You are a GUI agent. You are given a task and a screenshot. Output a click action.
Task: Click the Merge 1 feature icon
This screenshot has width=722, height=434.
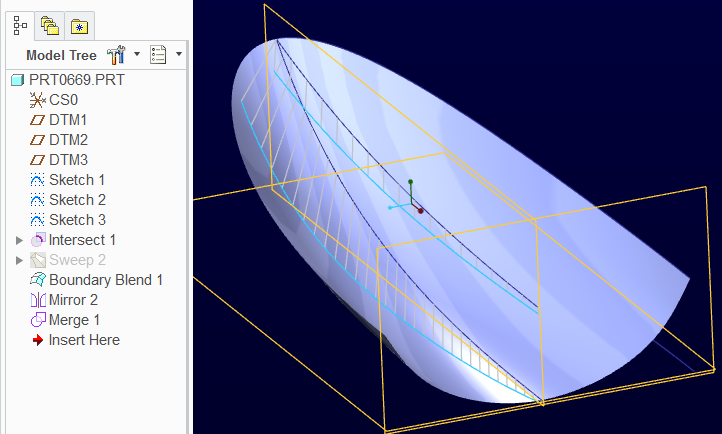point(38,320)
